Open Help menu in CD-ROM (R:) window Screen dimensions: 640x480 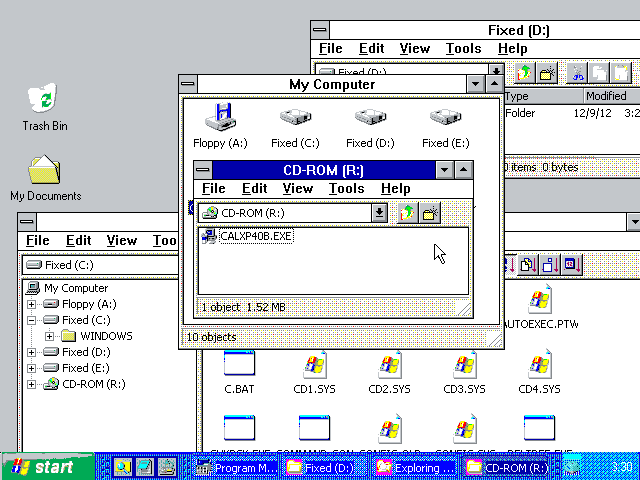[396, 189]
